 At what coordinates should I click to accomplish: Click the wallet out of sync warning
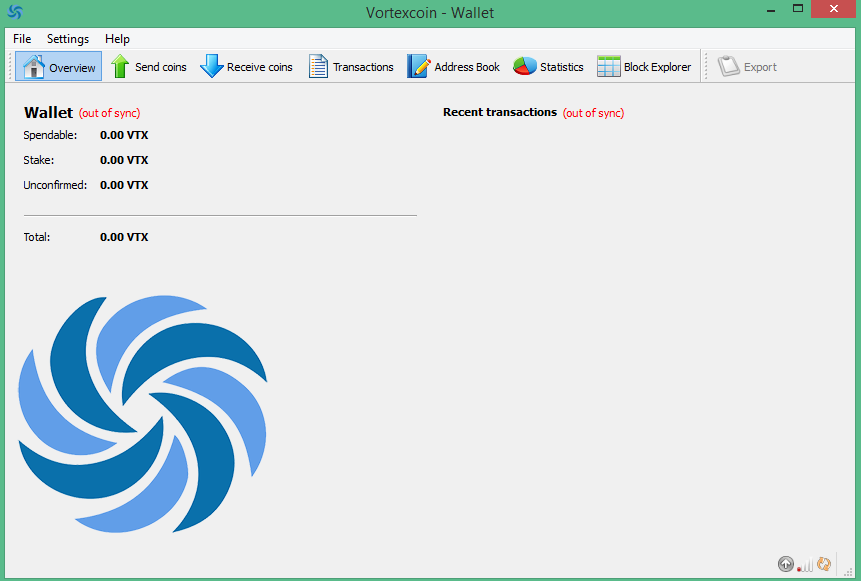(x=110, y=114)
